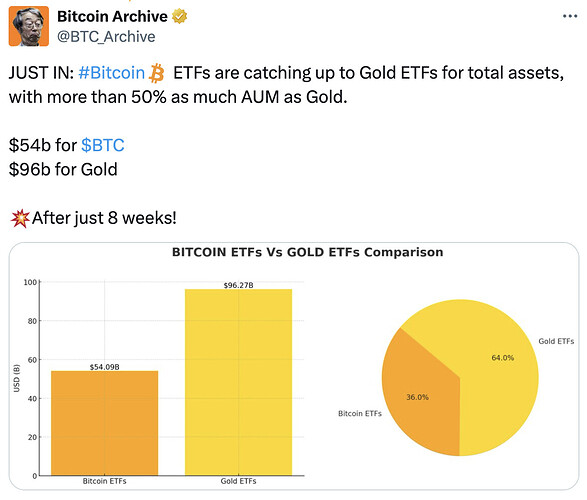Click the Gold ETFs pie chart label
This screenshot has width=587, height=500.
pos(556,341)
